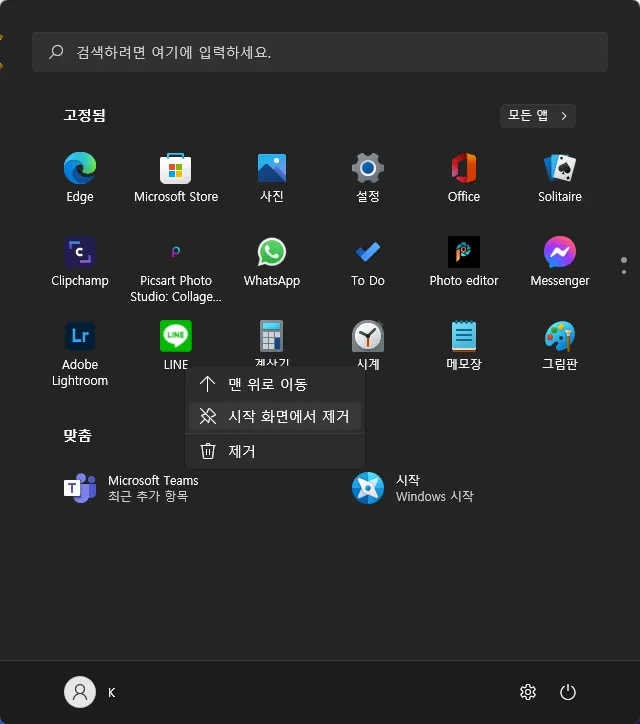The height and width of the screenshot is (724, 640).
Task: Open Picsart Photo Studio app
Action: 176,269
